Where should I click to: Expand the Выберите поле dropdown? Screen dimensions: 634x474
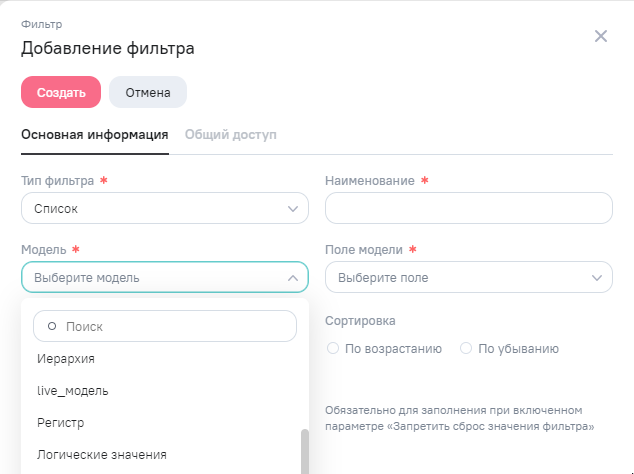468,277
